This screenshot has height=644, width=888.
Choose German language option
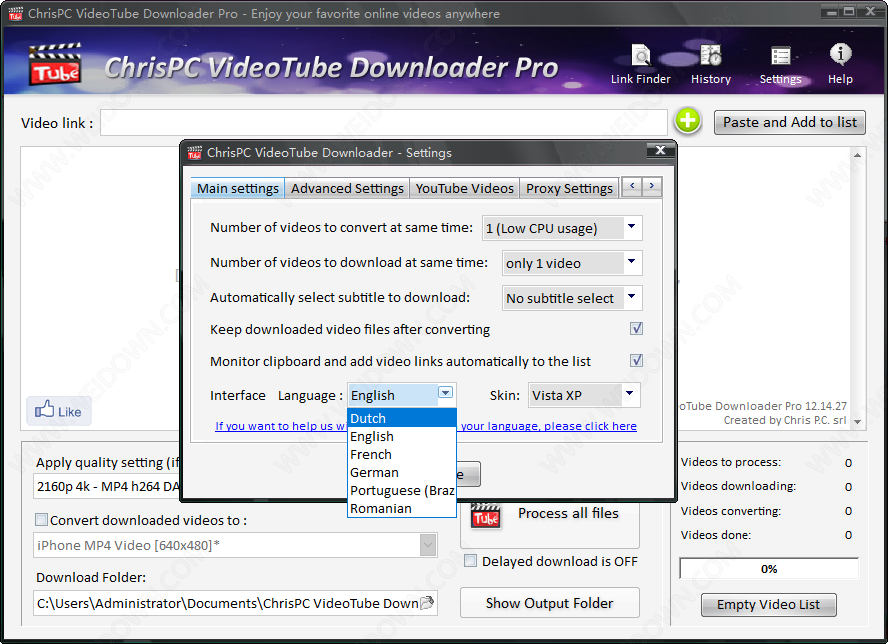402,472
